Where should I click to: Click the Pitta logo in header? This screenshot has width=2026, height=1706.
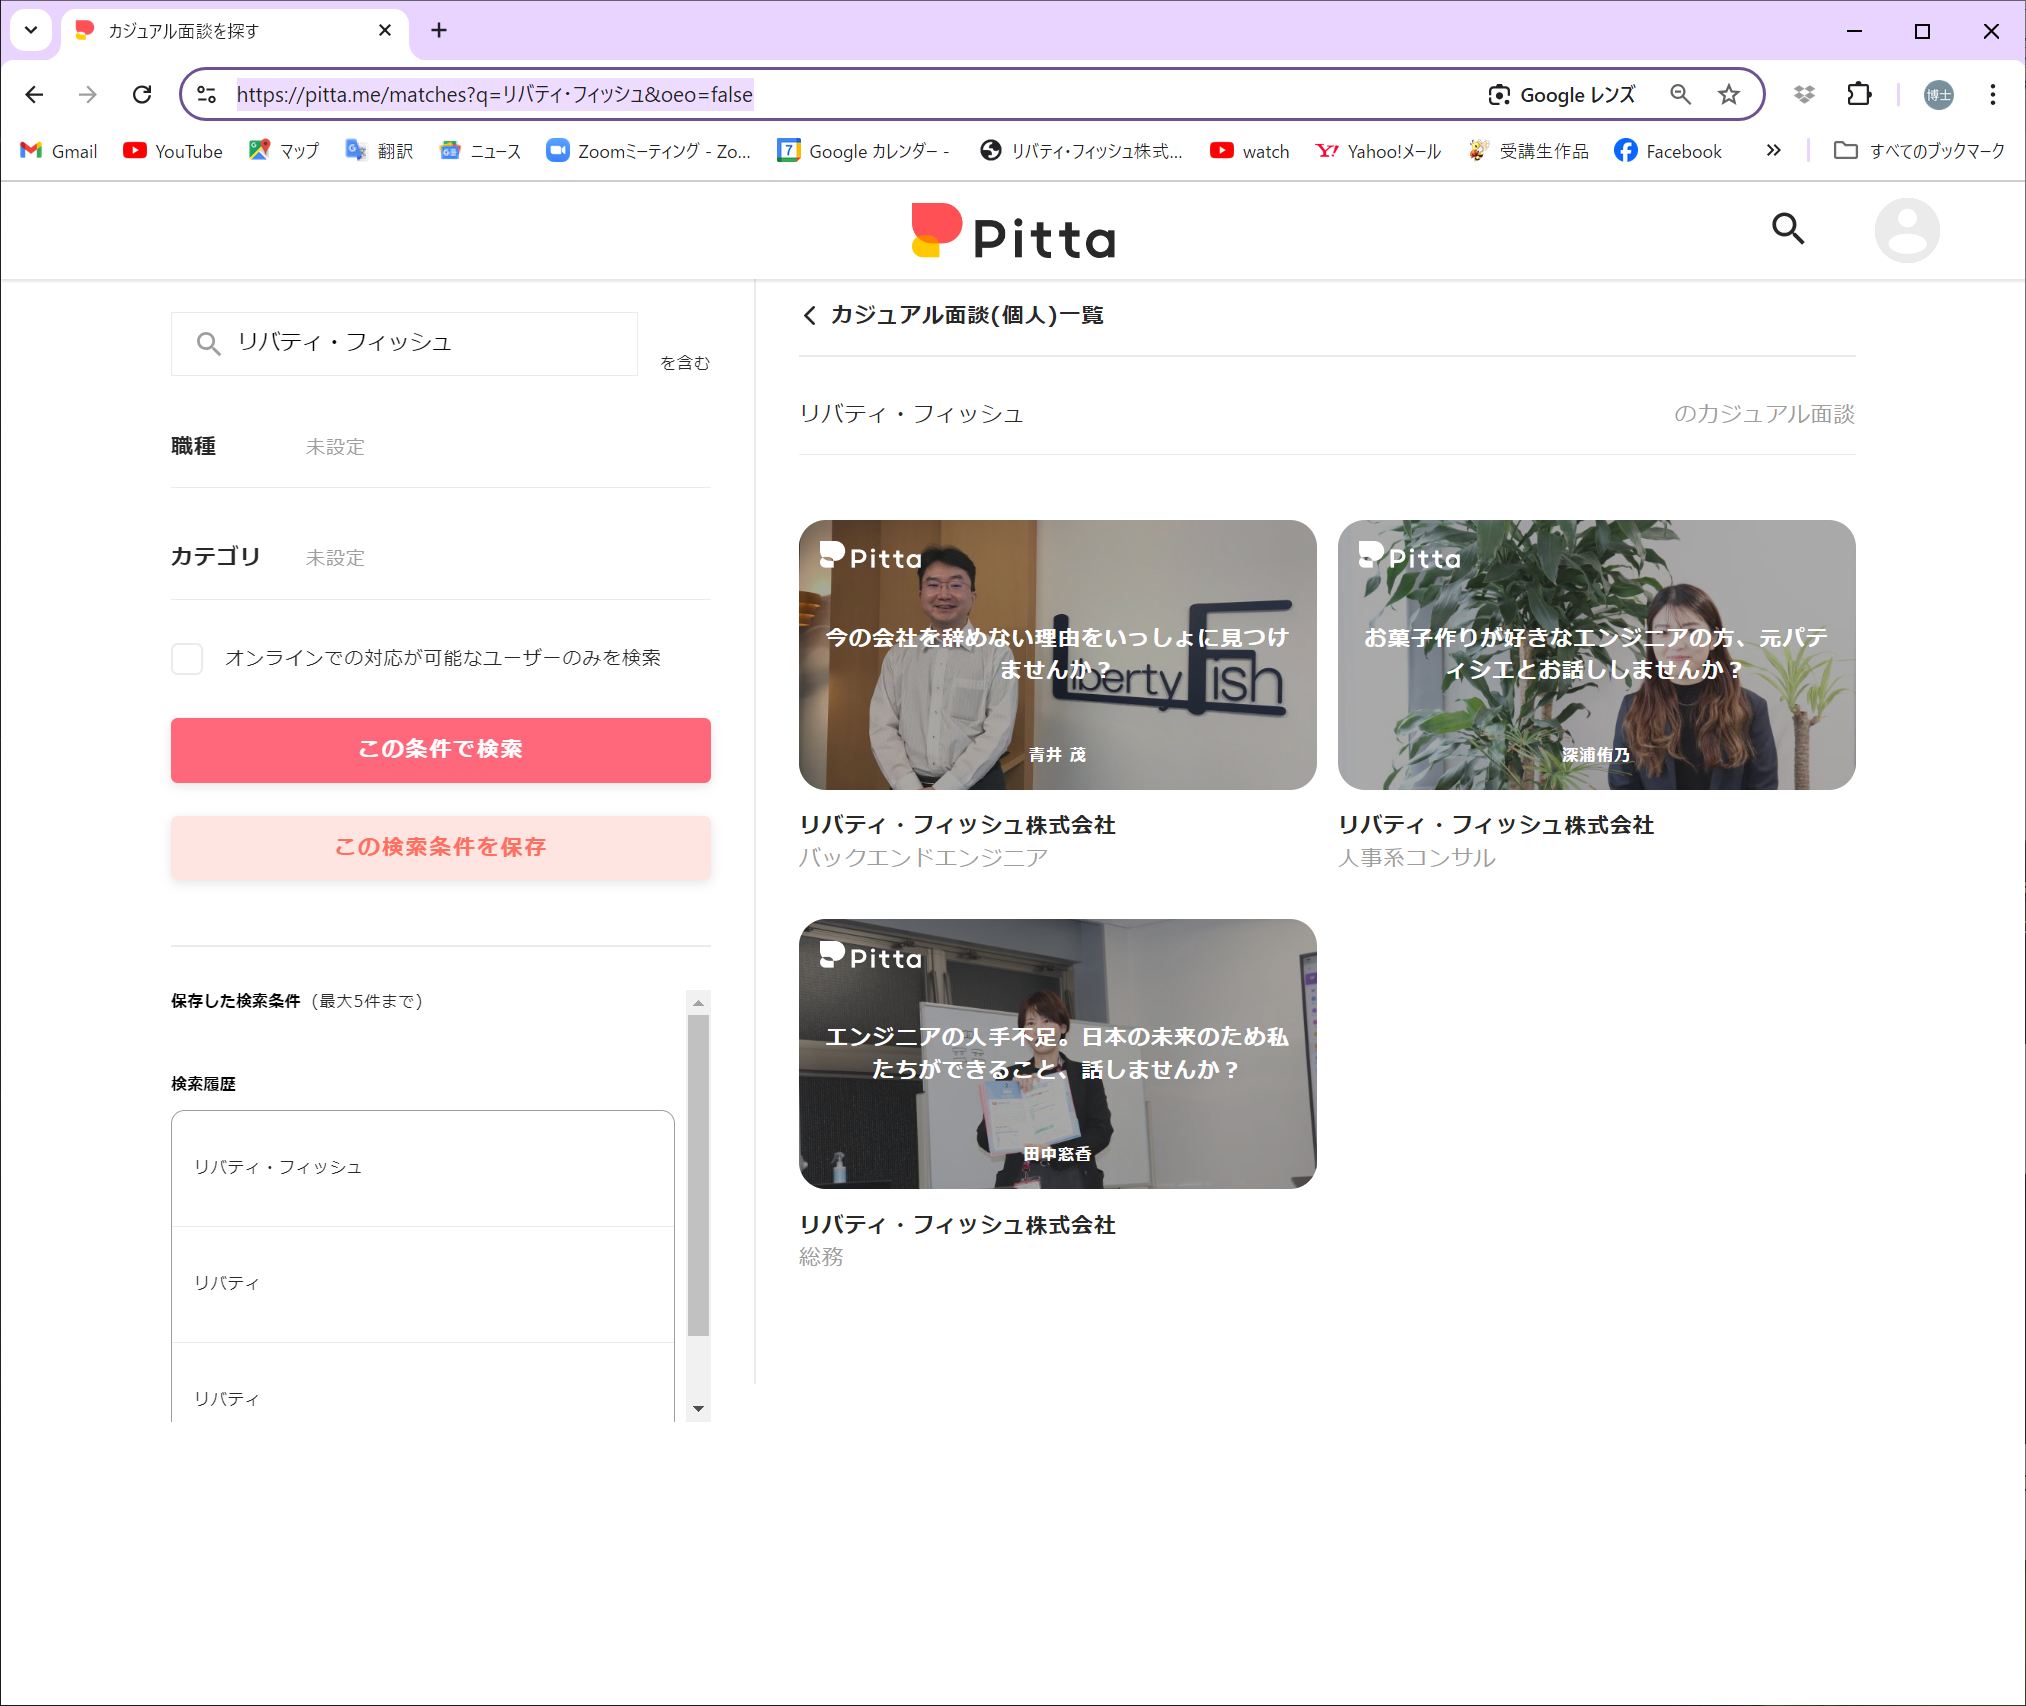1013,232
